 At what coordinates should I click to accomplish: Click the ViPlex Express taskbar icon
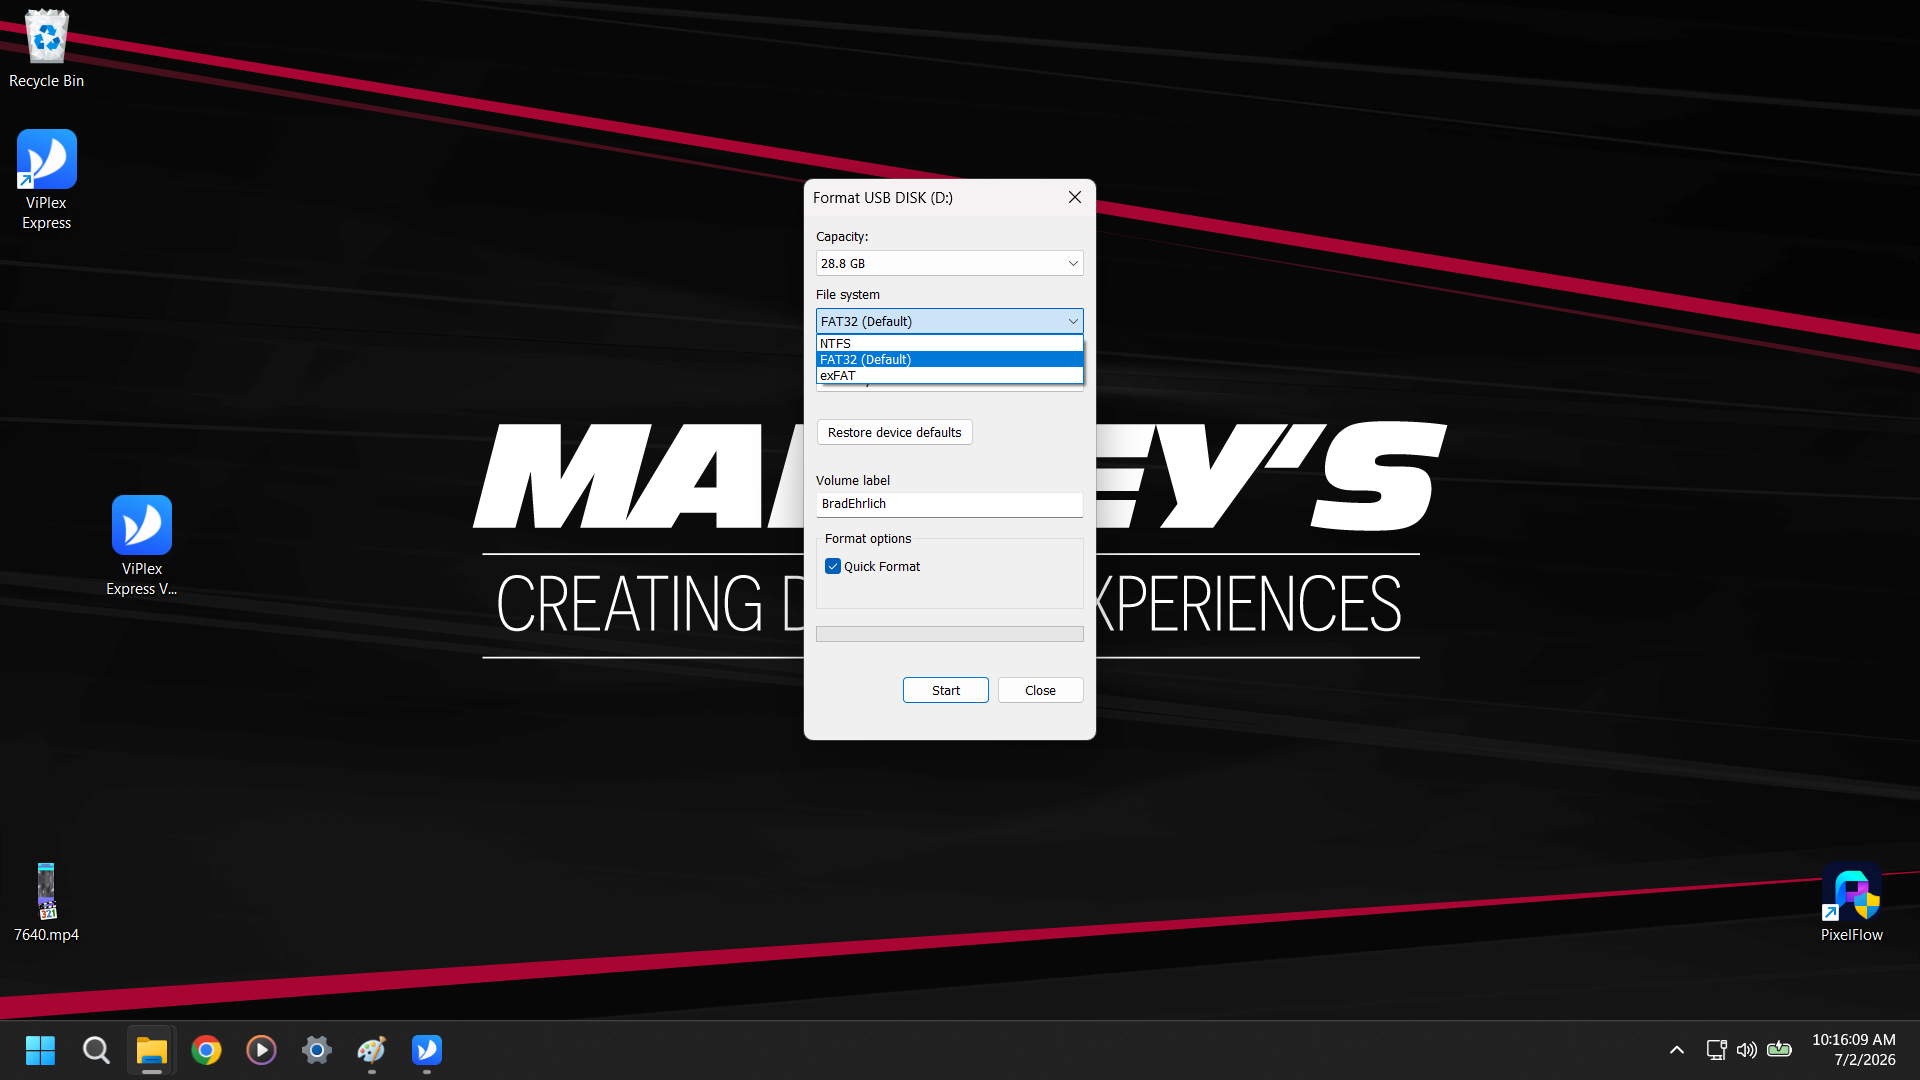pyautogui.click(x=426, y=1050)
